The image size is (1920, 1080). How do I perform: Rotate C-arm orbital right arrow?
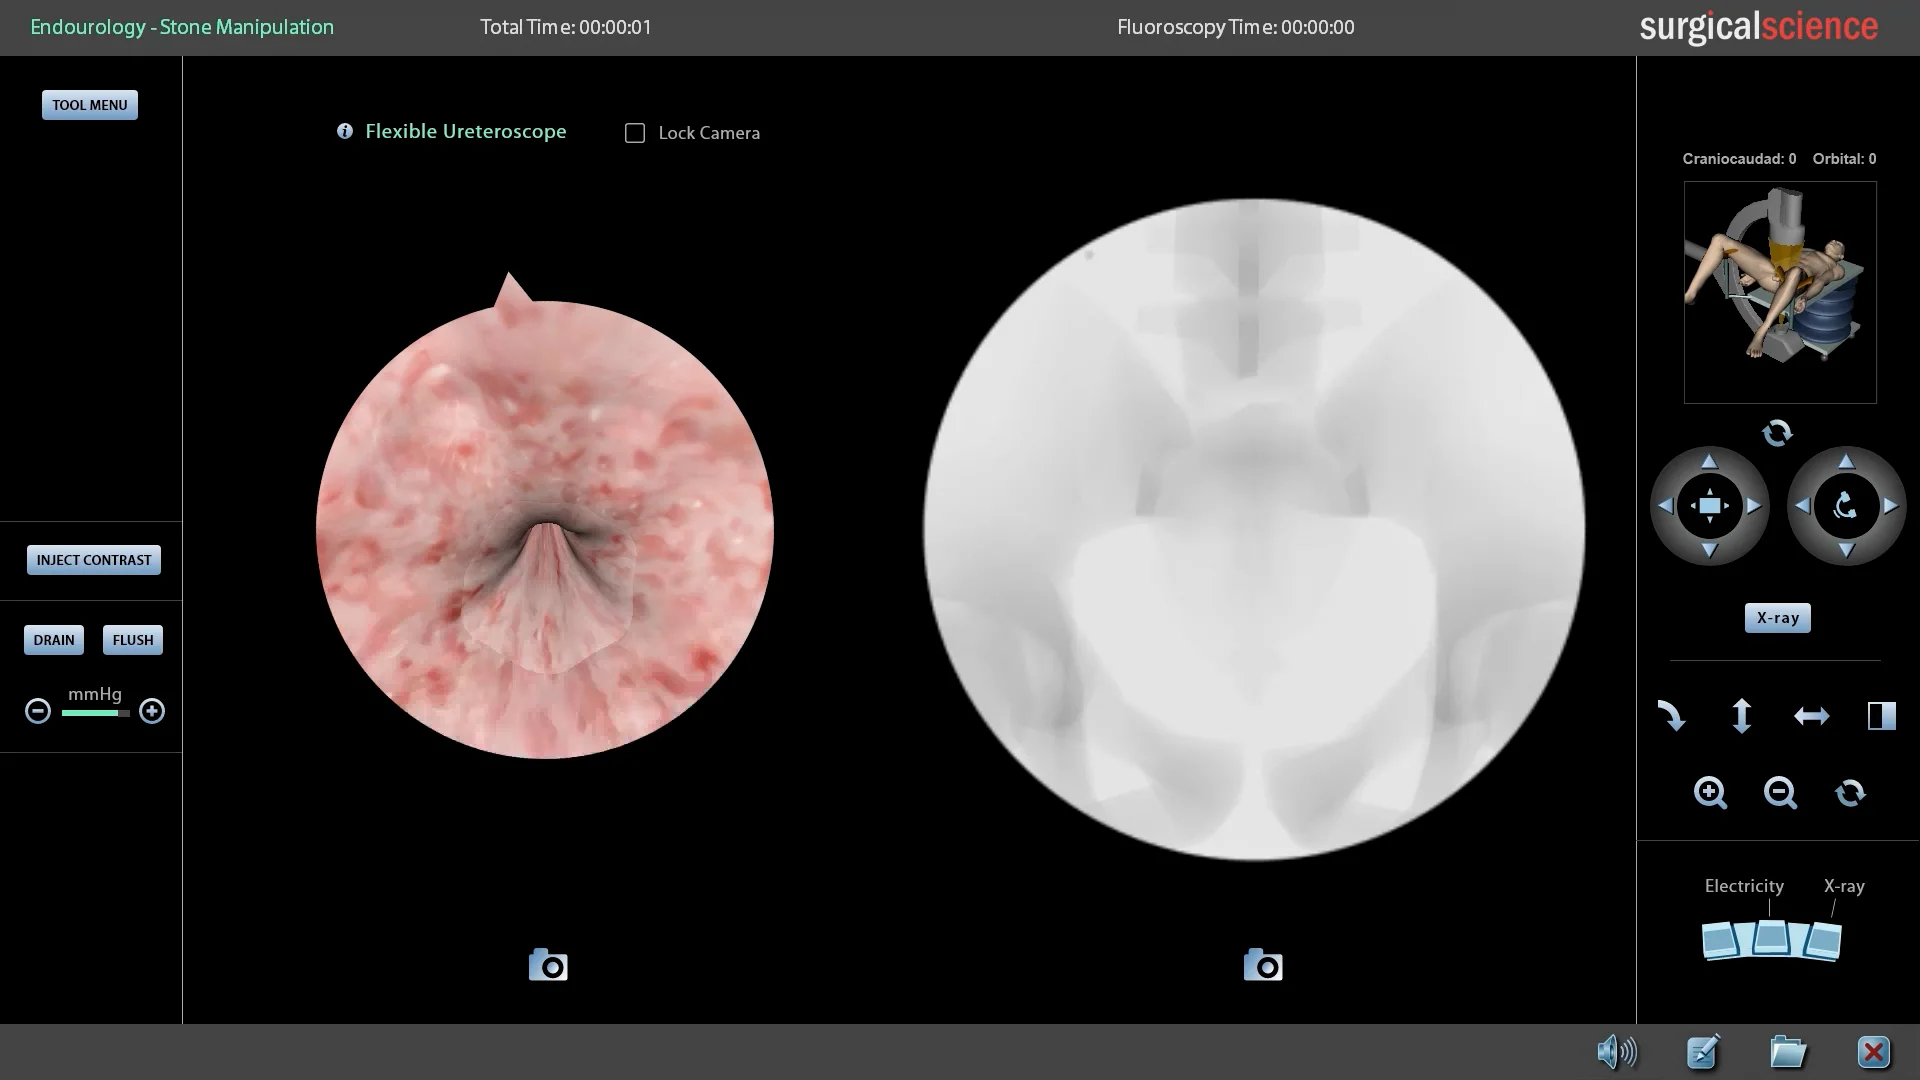[1890, 506]
